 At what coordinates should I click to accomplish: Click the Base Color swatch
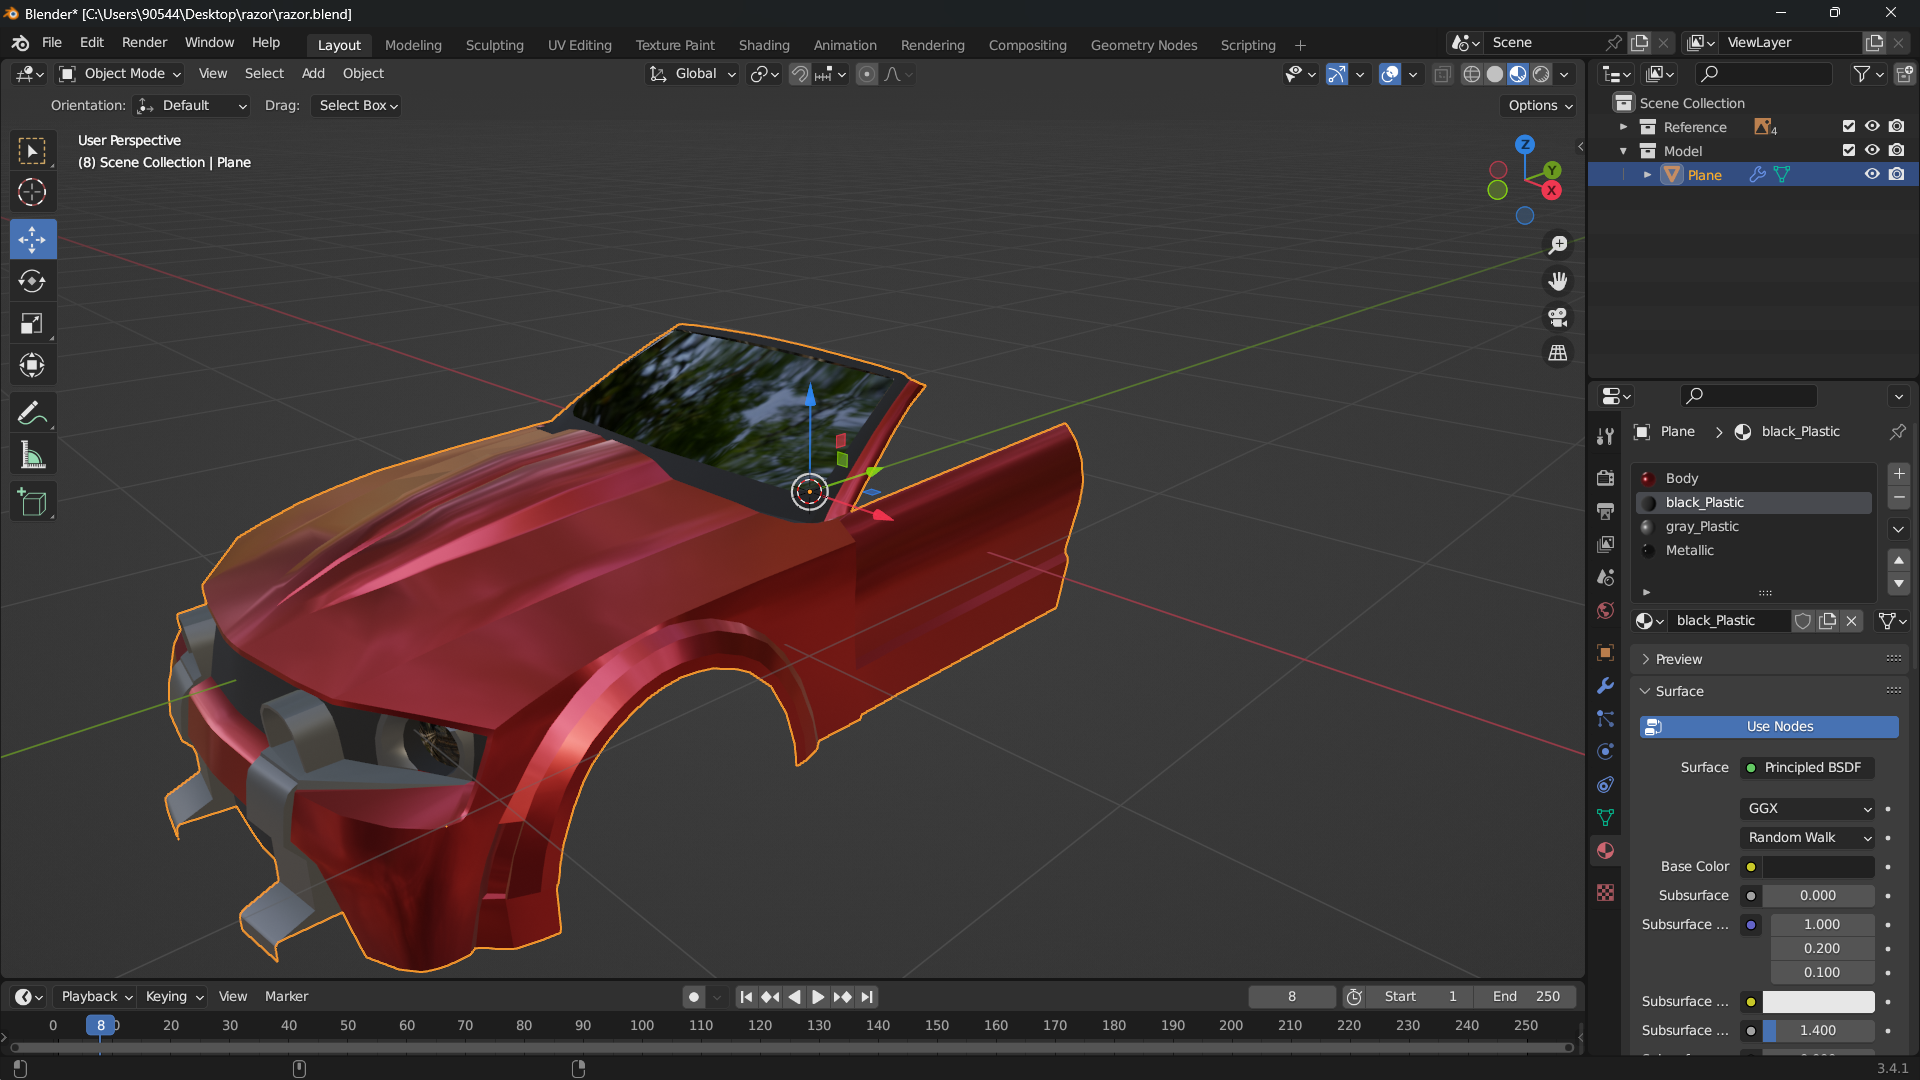(1817, 867)
